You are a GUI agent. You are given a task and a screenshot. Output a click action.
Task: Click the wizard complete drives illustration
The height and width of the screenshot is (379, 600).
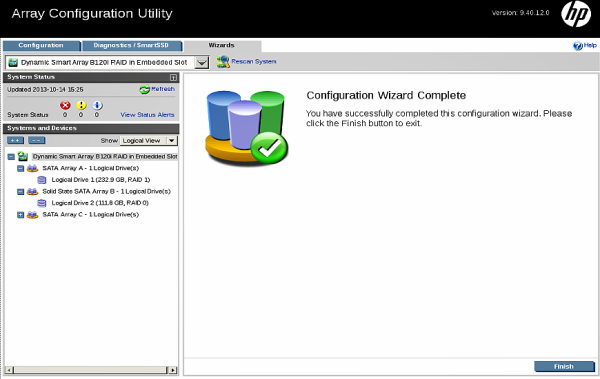click(x=247, y=128)
